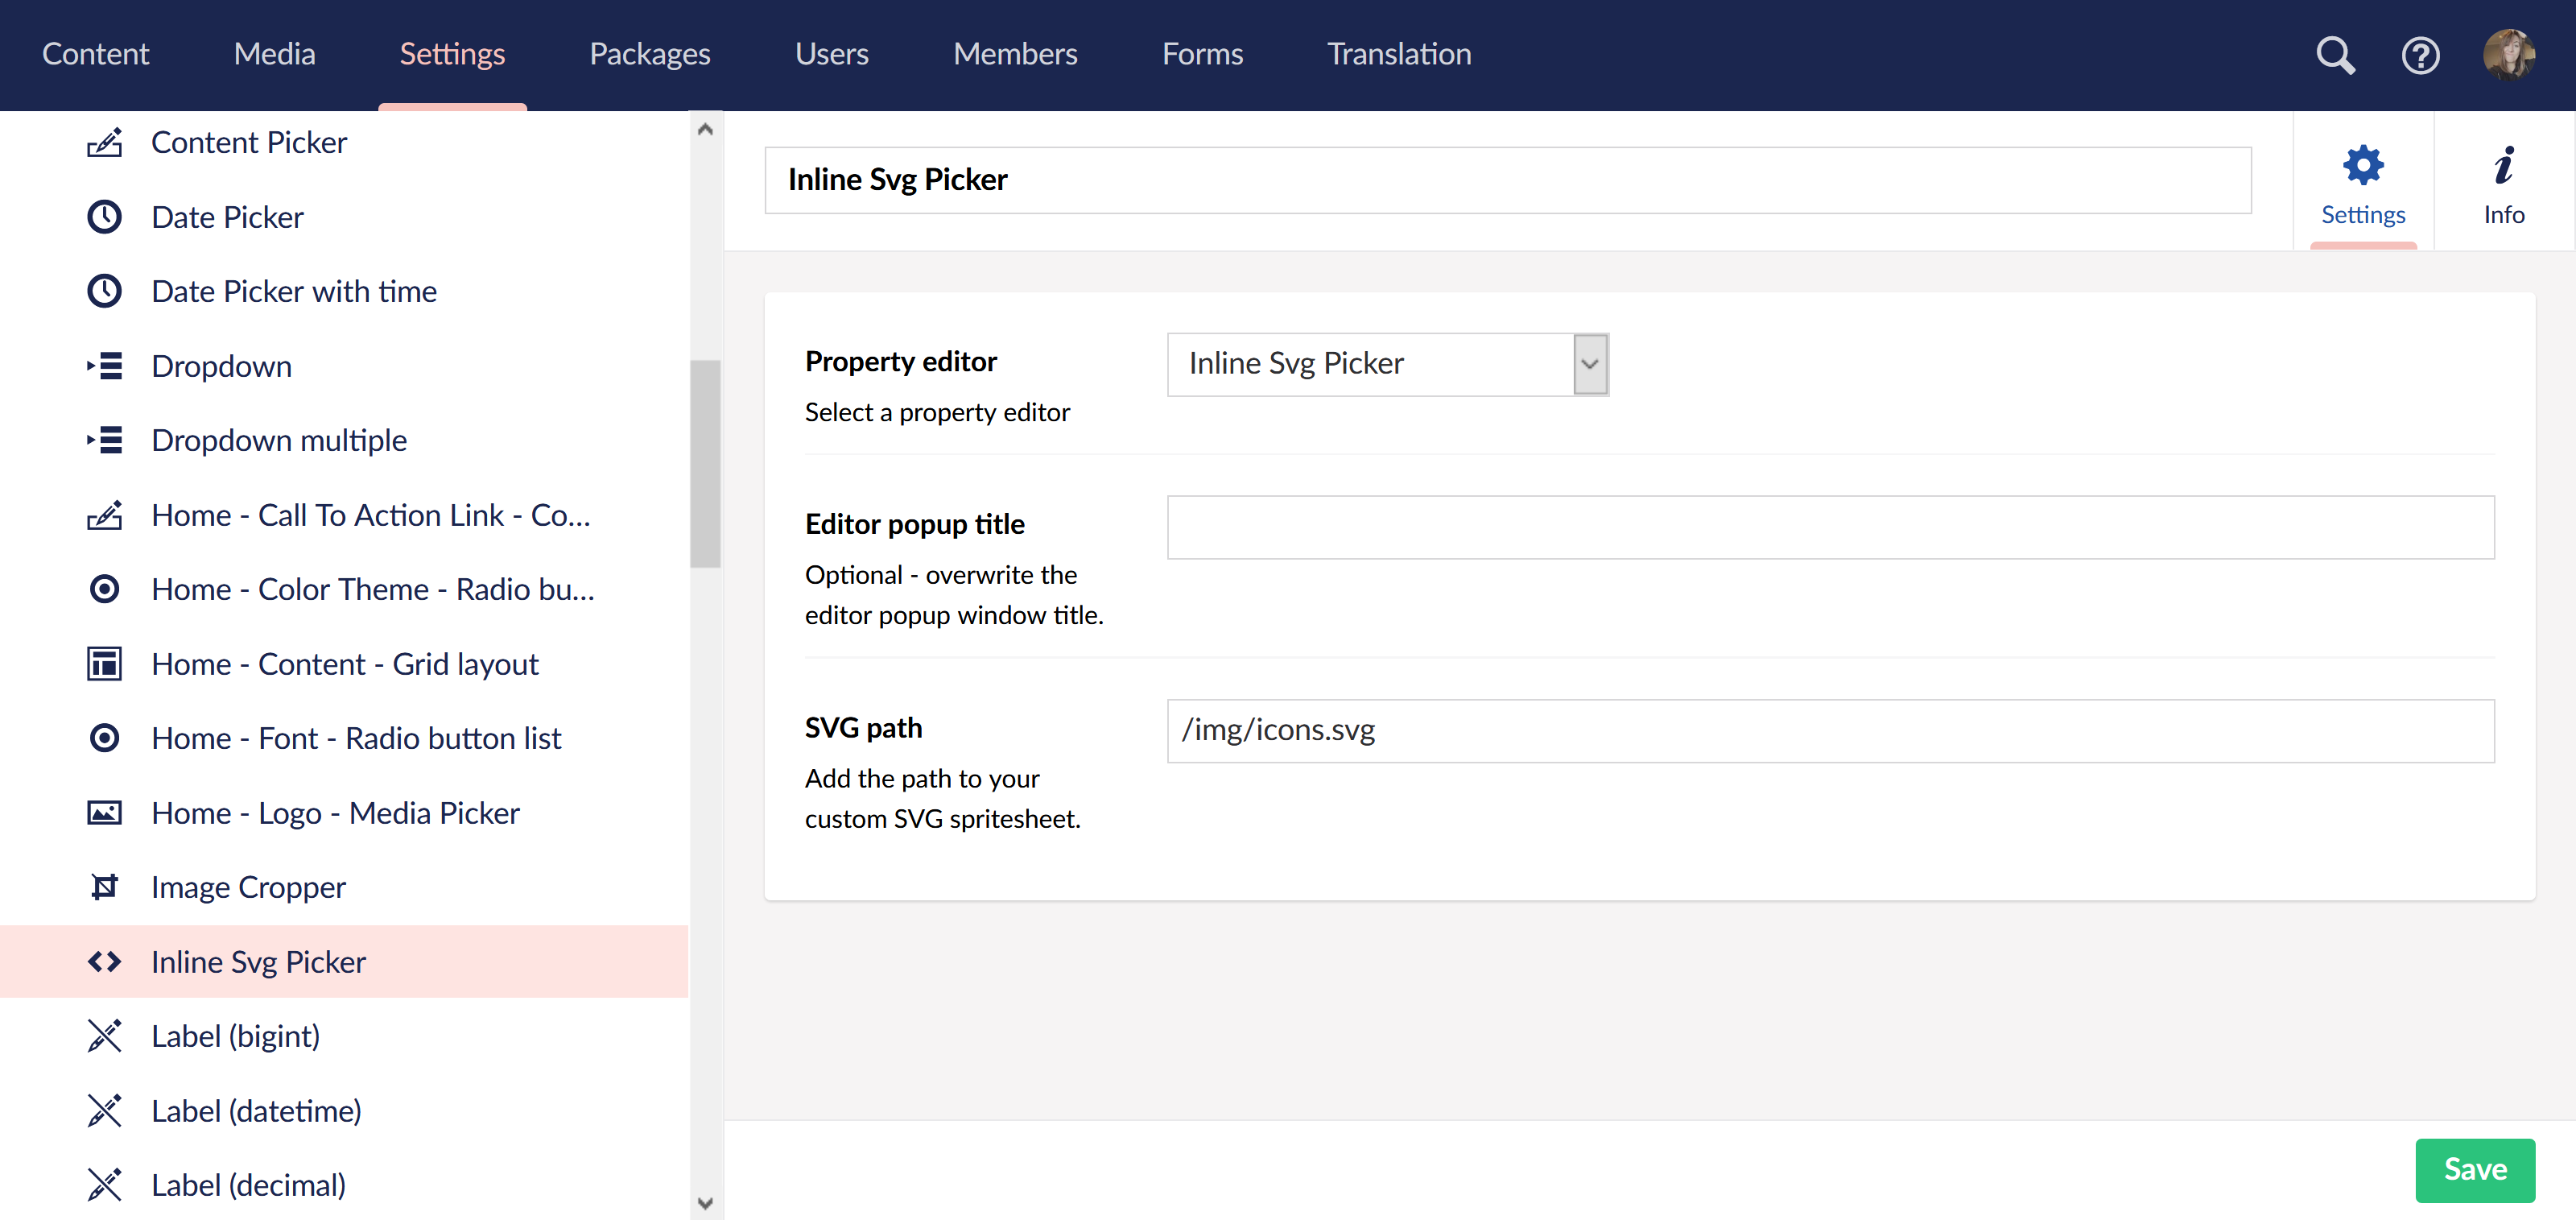Image resolution: width=2576 pixels, height=1220 pixels.
Task: Click the SVG path input field
Action: 1830,731
